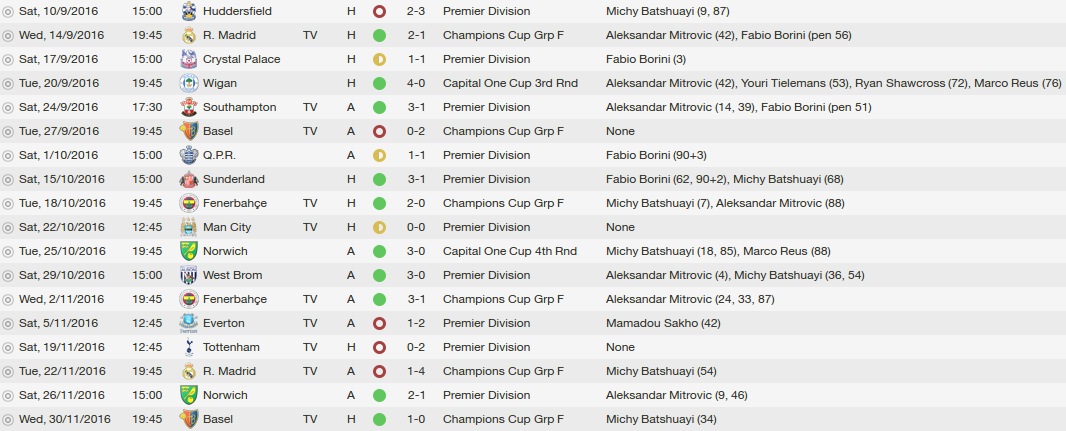This screenshot has height=431, width=1066.
Task: Open the West Brom team link
Action: click(x=233, y=275)
